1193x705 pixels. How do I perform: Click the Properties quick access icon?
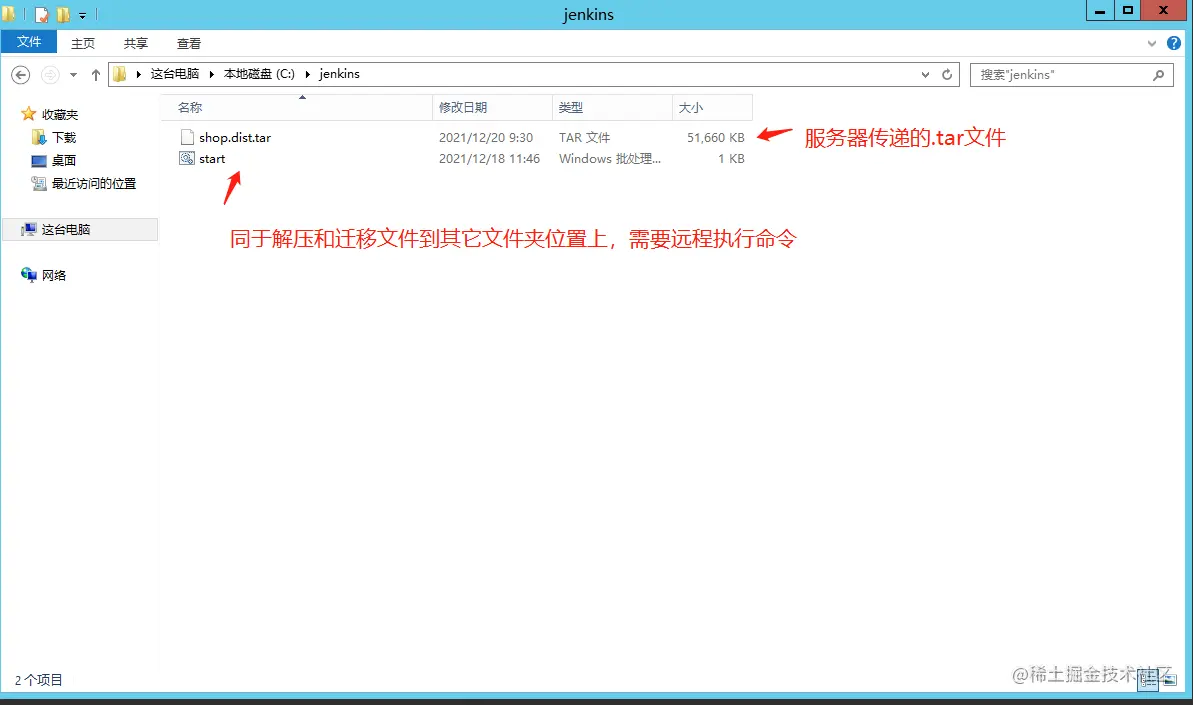(x=42, y=14)
